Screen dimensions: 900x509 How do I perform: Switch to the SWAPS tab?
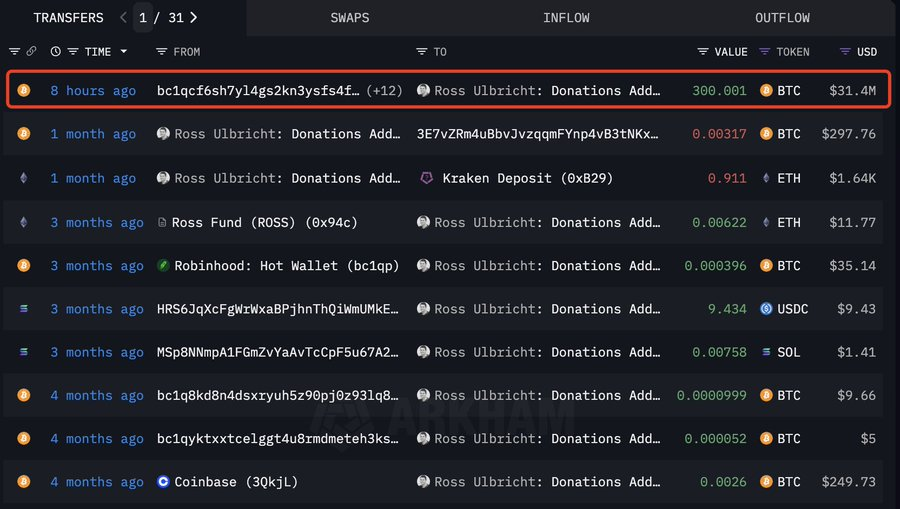click(x=350, y=18)
